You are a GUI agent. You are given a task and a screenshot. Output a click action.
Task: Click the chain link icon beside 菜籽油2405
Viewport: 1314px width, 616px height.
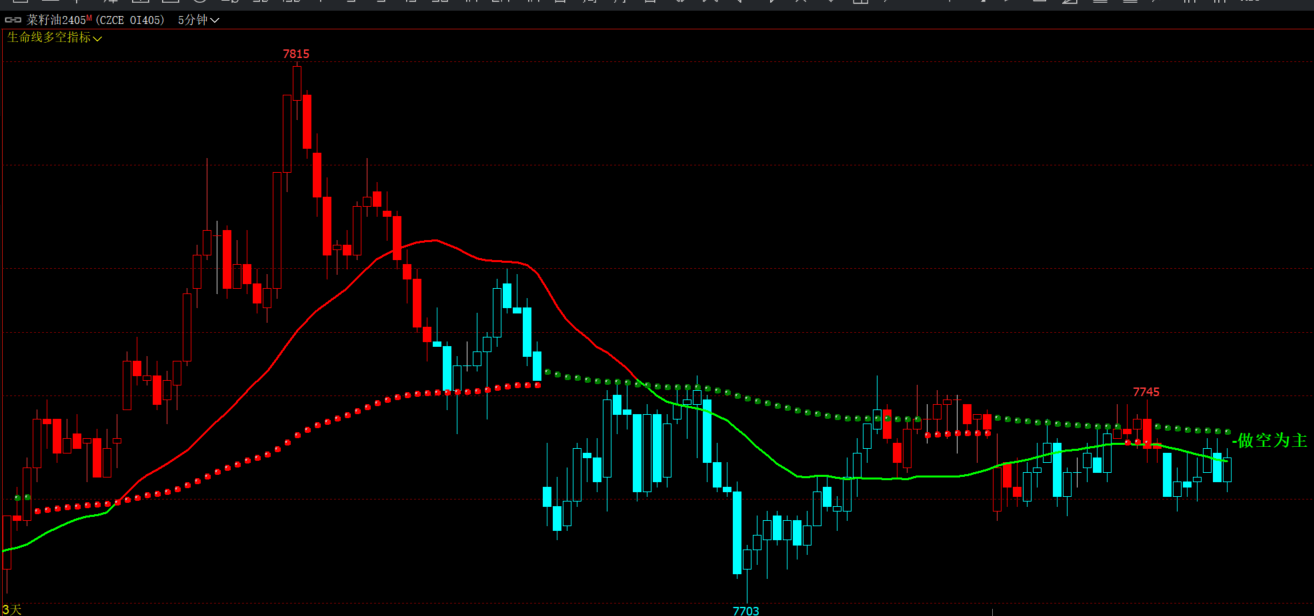tap(13, 20)
